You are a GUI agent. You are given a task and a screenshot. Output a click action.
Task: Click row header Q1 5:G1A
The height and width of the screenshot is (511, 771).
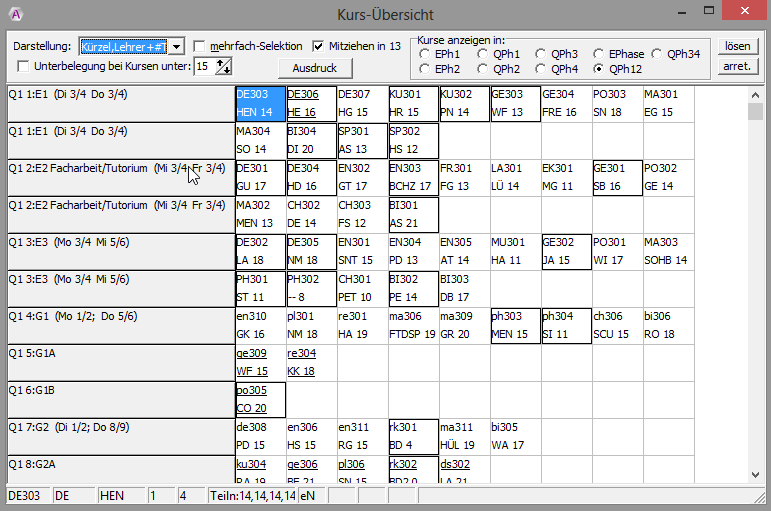coord(121,363)
